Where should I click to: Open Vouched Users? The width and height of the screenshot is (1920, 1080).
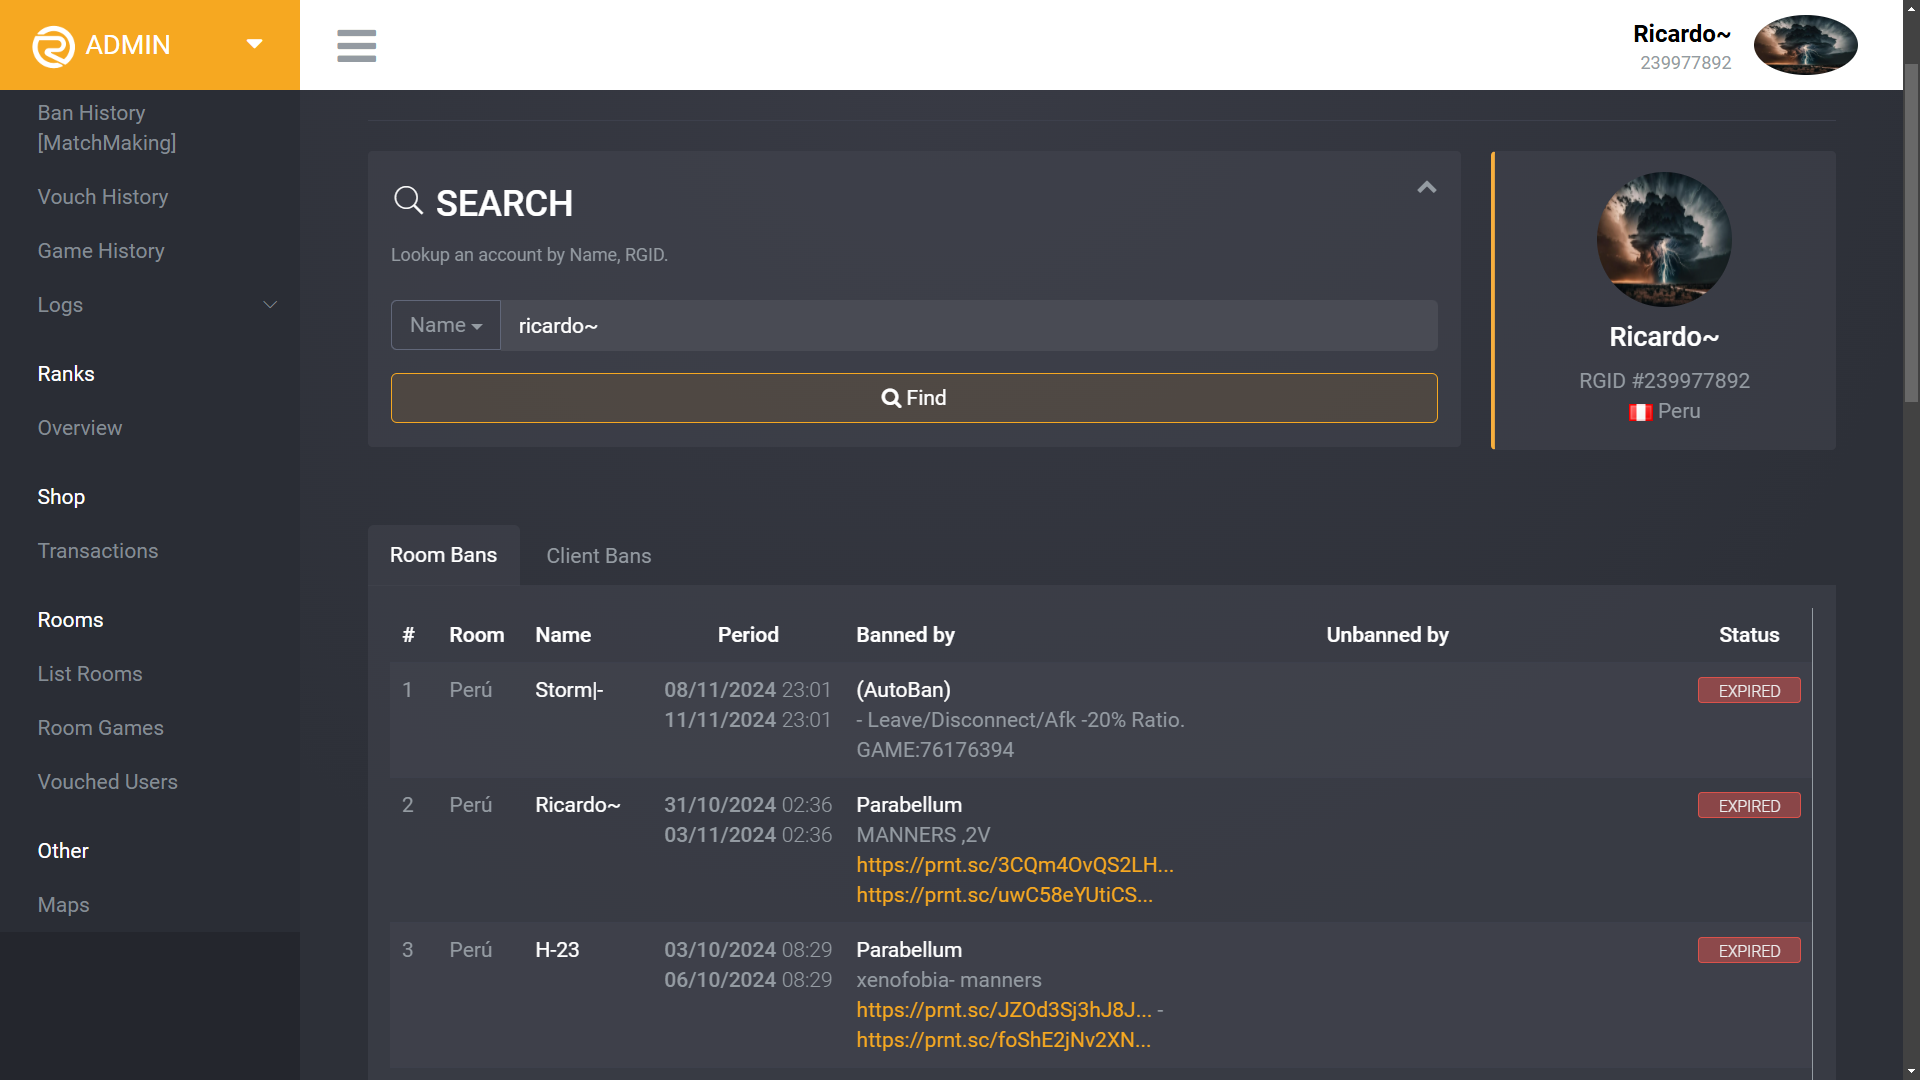108,782
